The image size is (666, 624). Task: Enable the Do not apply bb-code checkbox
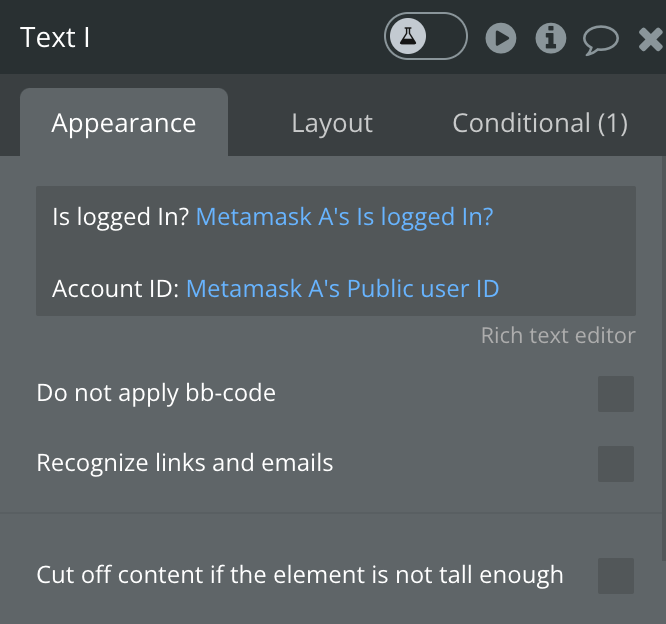point(616,394)
